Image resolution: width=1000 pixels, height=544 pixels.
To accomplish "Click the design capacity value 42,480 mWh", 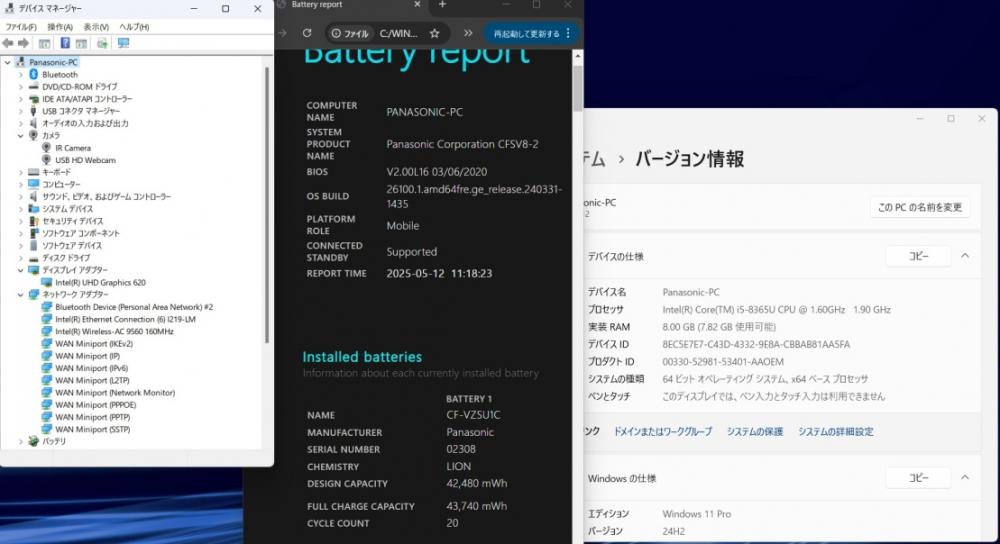I will tap(476, 483).
